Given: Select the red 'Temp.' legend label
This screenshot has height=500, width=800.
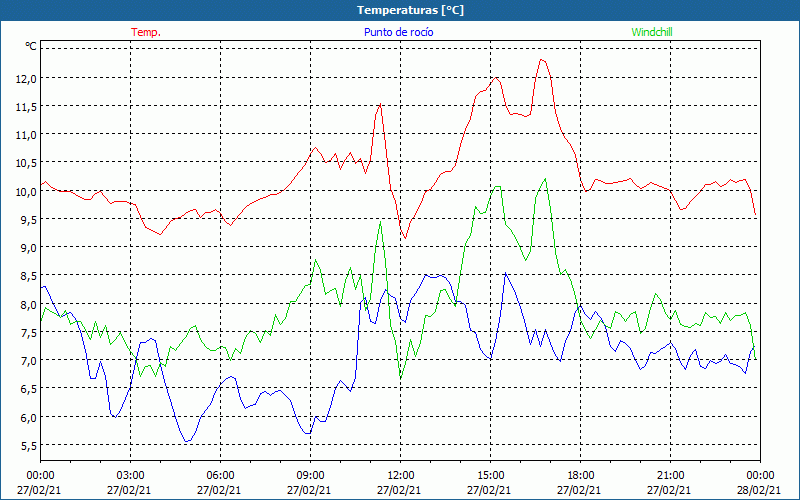Looking at the screenshot, I should click(x=146, y=32).
